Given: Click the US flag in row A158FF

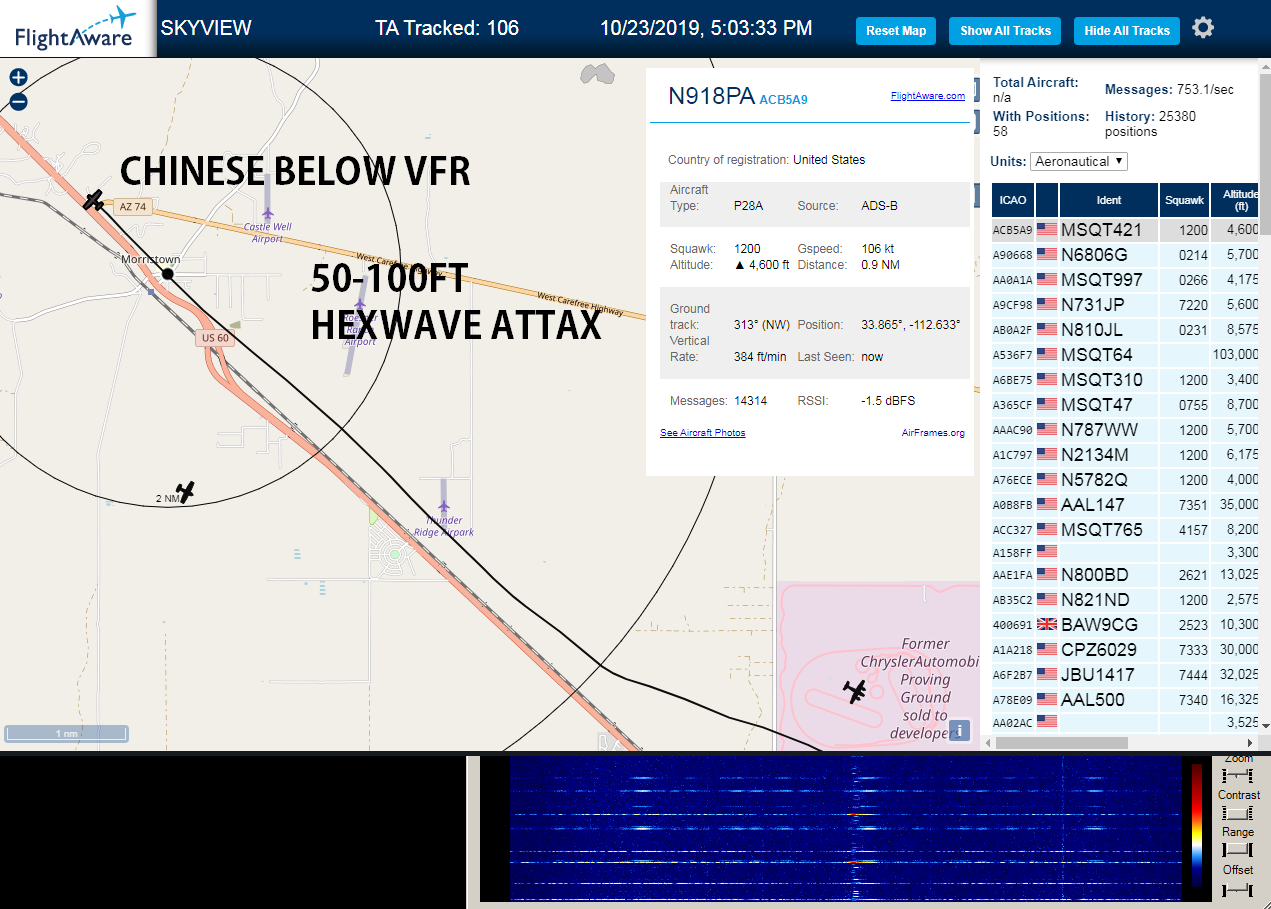Looking at the screenshot, I should [1047, 552].
